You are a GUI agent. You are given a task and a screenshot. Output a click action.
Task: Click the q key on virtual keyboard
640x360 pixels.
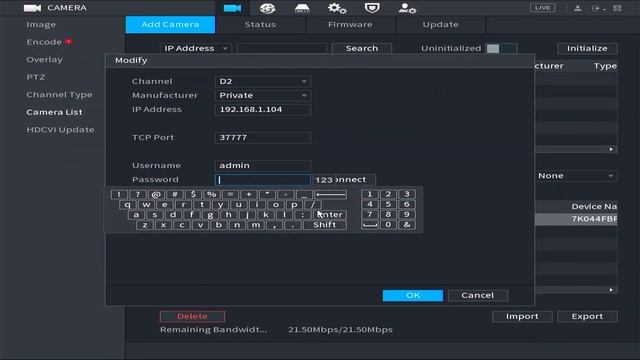click(x=128, y=204)
